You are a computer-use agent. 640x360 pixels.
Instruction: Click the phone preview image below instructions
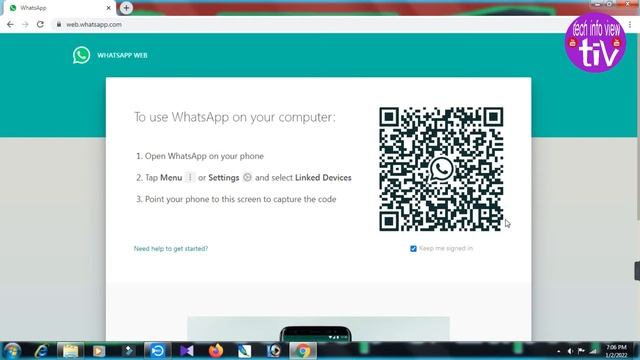(318, 328)
